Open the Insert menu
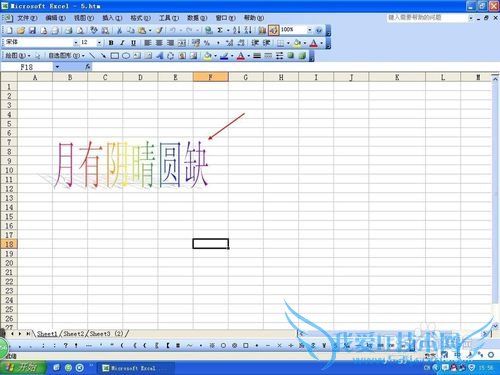The image size is (500, 375). pyautogui.click(x=112, y=18)
